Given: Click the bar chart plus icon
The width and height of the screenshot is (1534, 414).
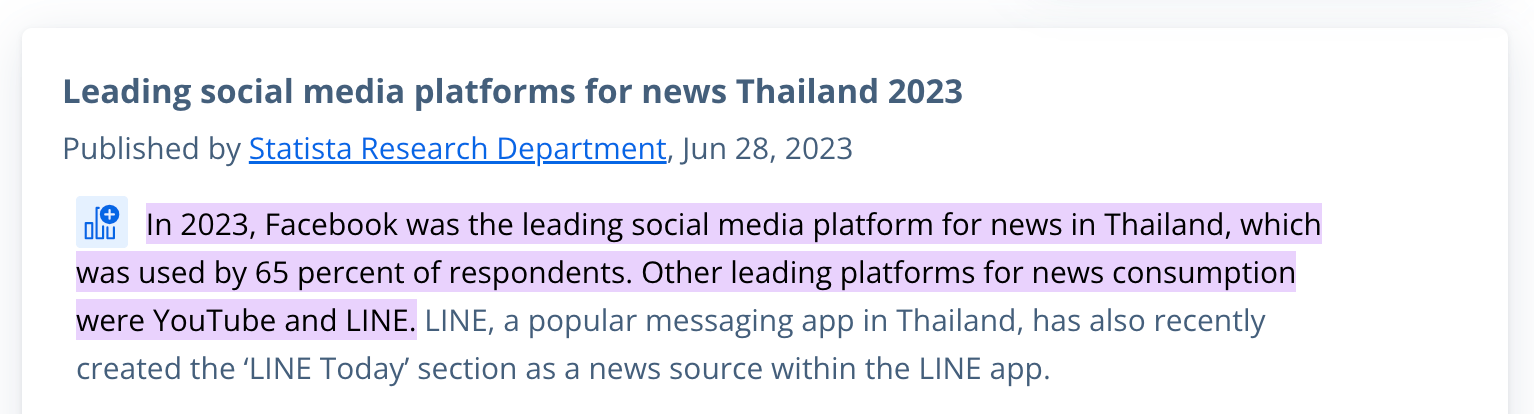Looking at the screenshot, I should (102, 222).
